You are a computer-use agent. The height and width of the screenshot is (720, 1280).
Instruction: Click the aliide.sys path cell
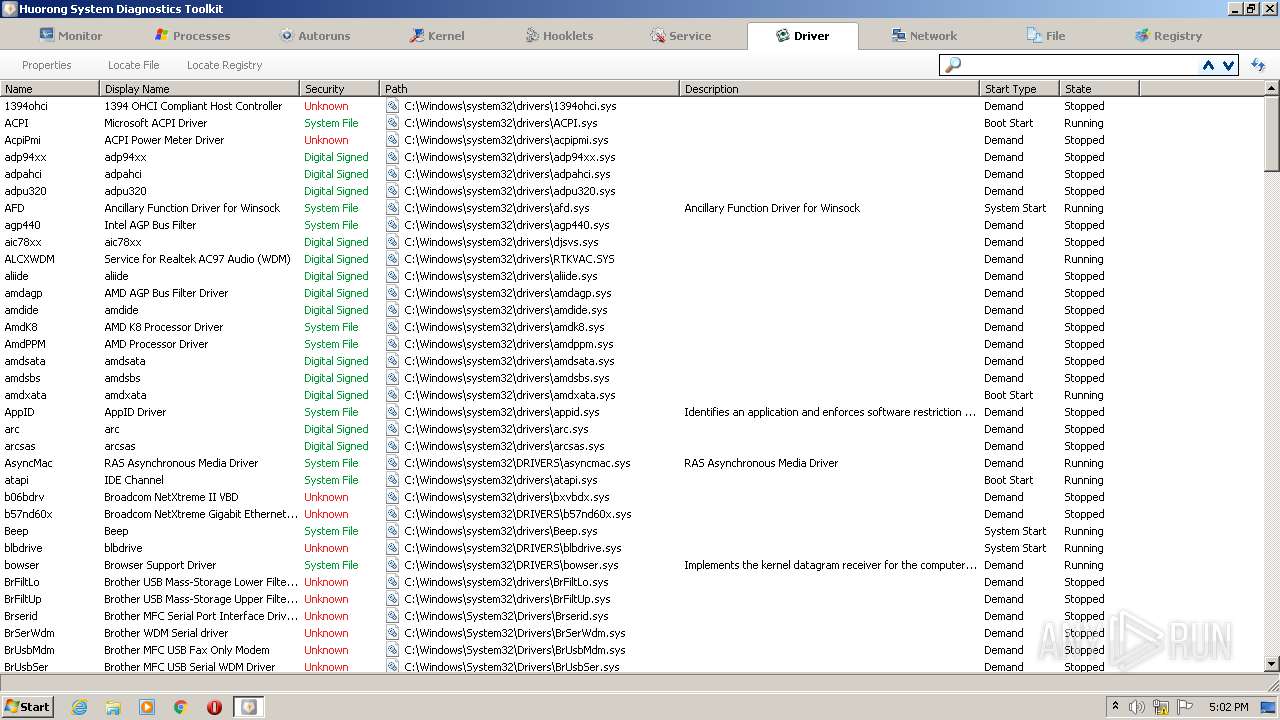point(530,276)
